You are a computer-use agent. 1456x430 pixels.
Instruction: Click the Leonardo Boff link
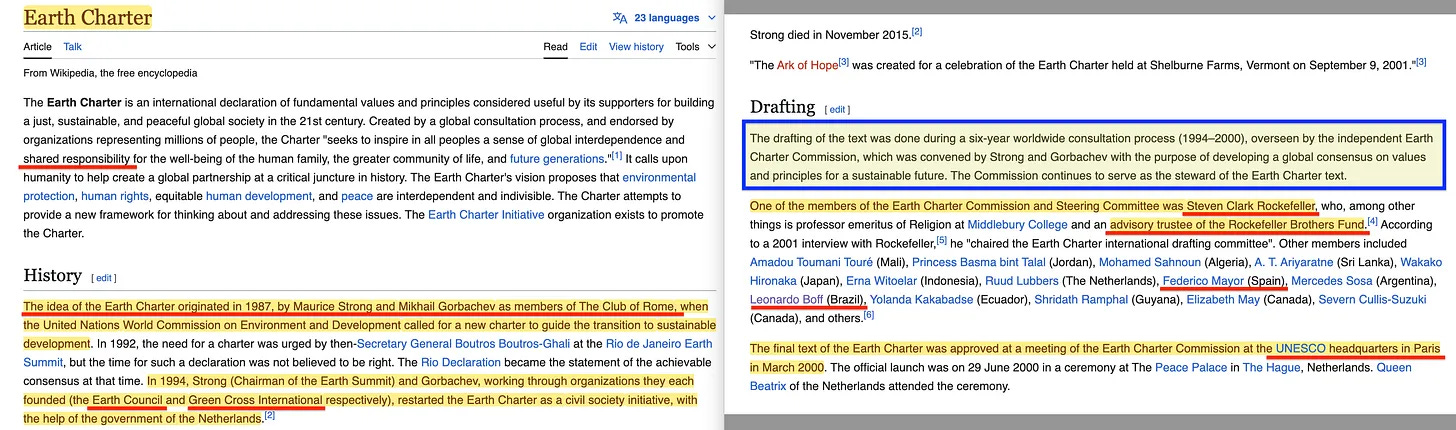788,300
